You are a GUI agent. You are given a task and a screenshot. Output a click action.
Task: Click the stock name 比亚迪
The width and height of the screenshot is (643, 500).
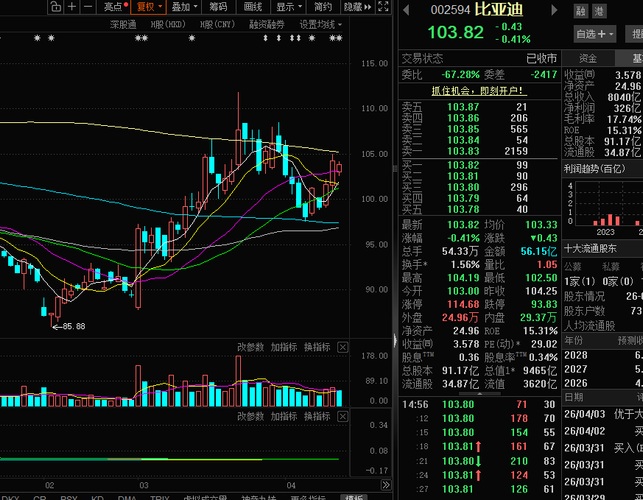(499, 9)
